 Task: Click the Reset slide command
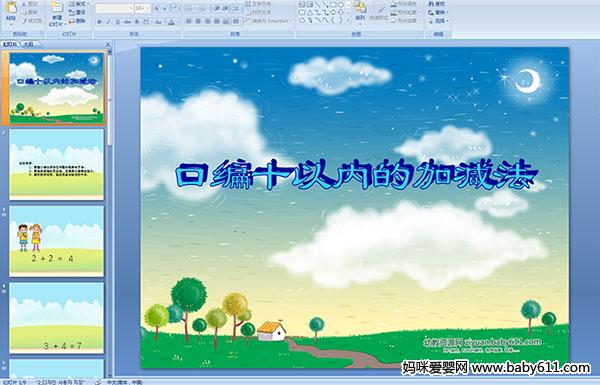(77, 12)
